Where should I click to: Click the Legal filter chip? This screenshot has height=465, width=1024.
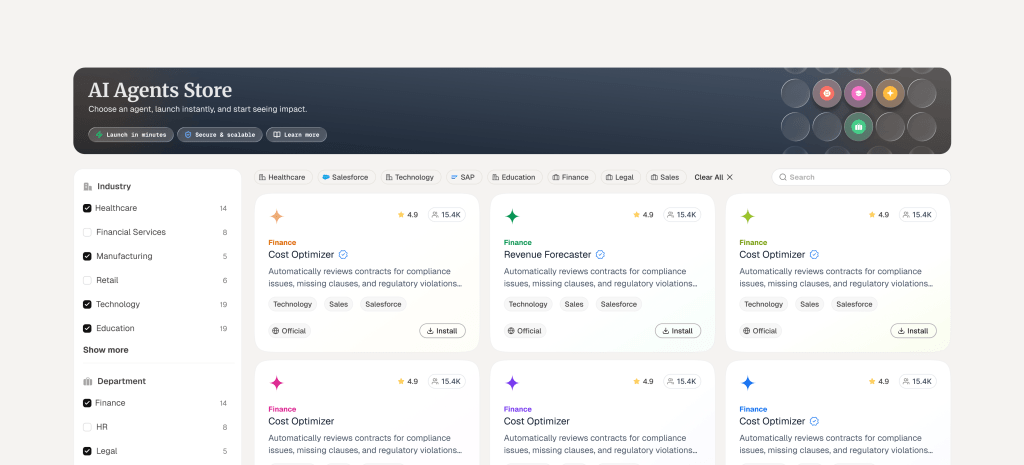[x=620, y=177]
